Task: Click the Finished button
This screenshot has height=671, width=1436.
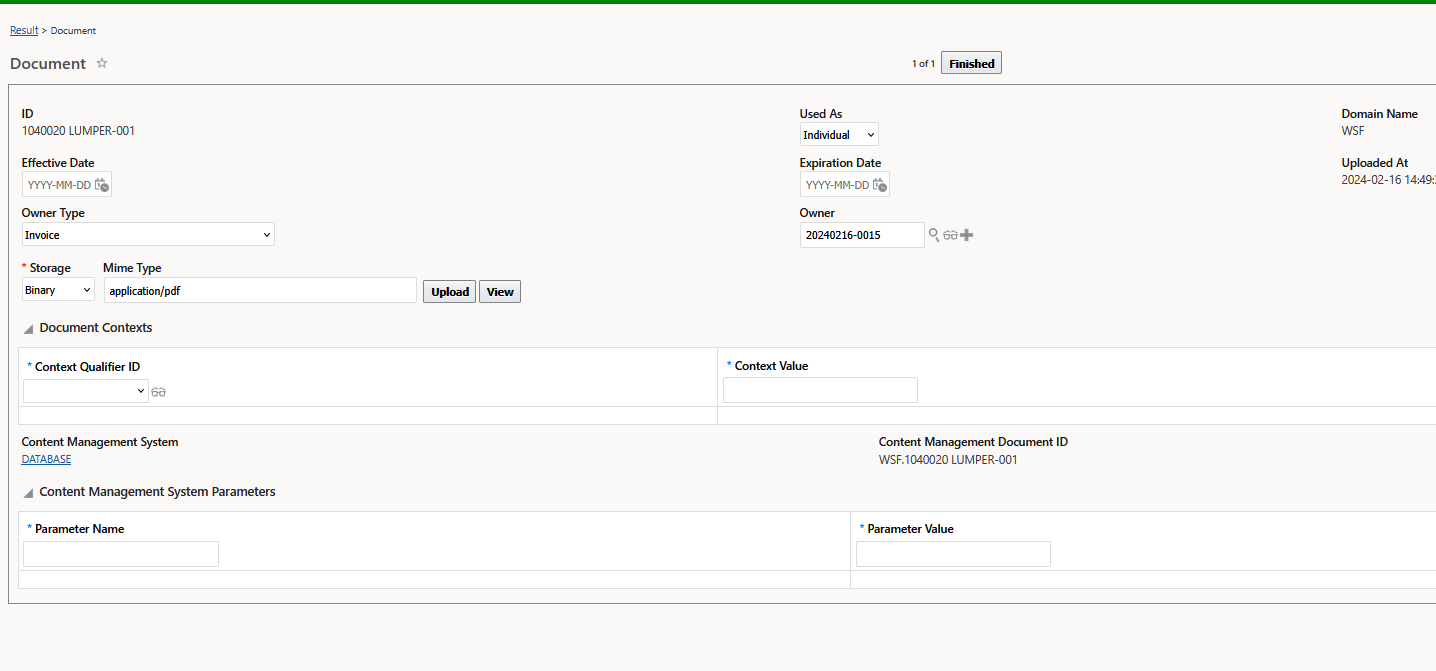Action: pos(971,63)
